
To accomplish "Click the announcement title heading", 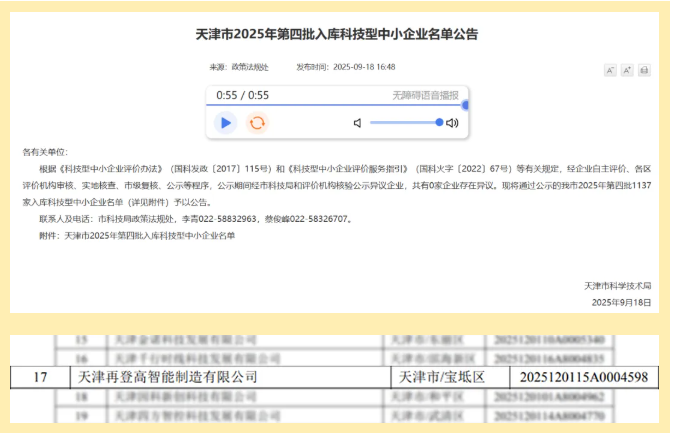I will coord(336,34).
